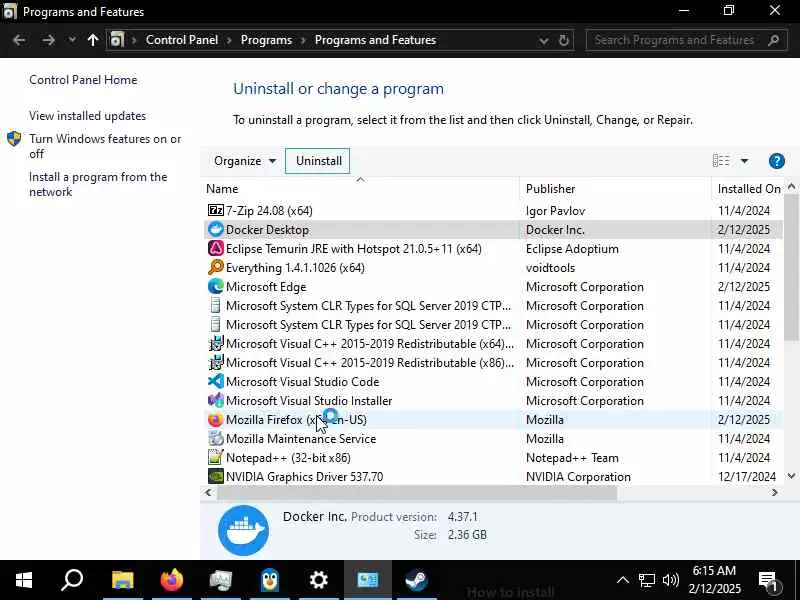This screenshot has height=600, width=800.
Task: Click the network tray icon
Action: pyautogui.click(x=646, y=580)
